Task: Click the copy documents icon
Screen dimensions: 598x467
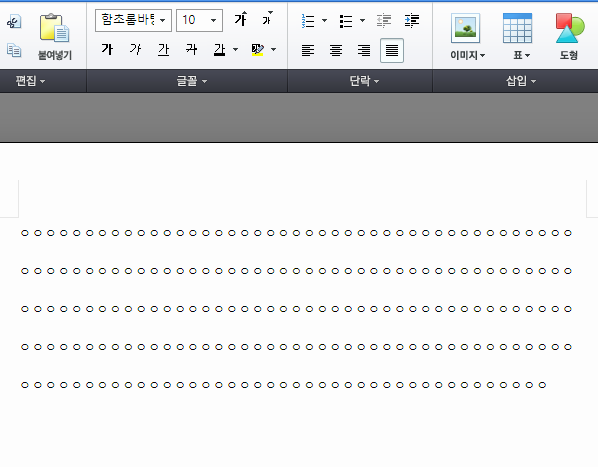Action: click(14, 50)
